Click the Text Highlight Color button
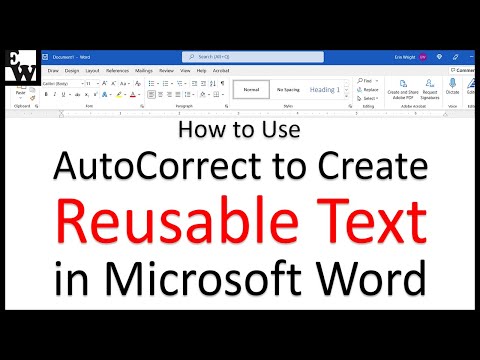This screenshot has height=360, width=480. pyautogui.click(x=119, y=95)
